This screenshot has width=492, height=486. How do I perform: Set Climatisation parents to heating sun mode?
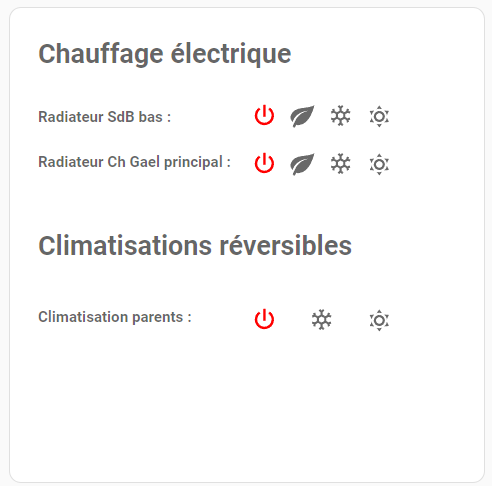click(x=379, y=320)
